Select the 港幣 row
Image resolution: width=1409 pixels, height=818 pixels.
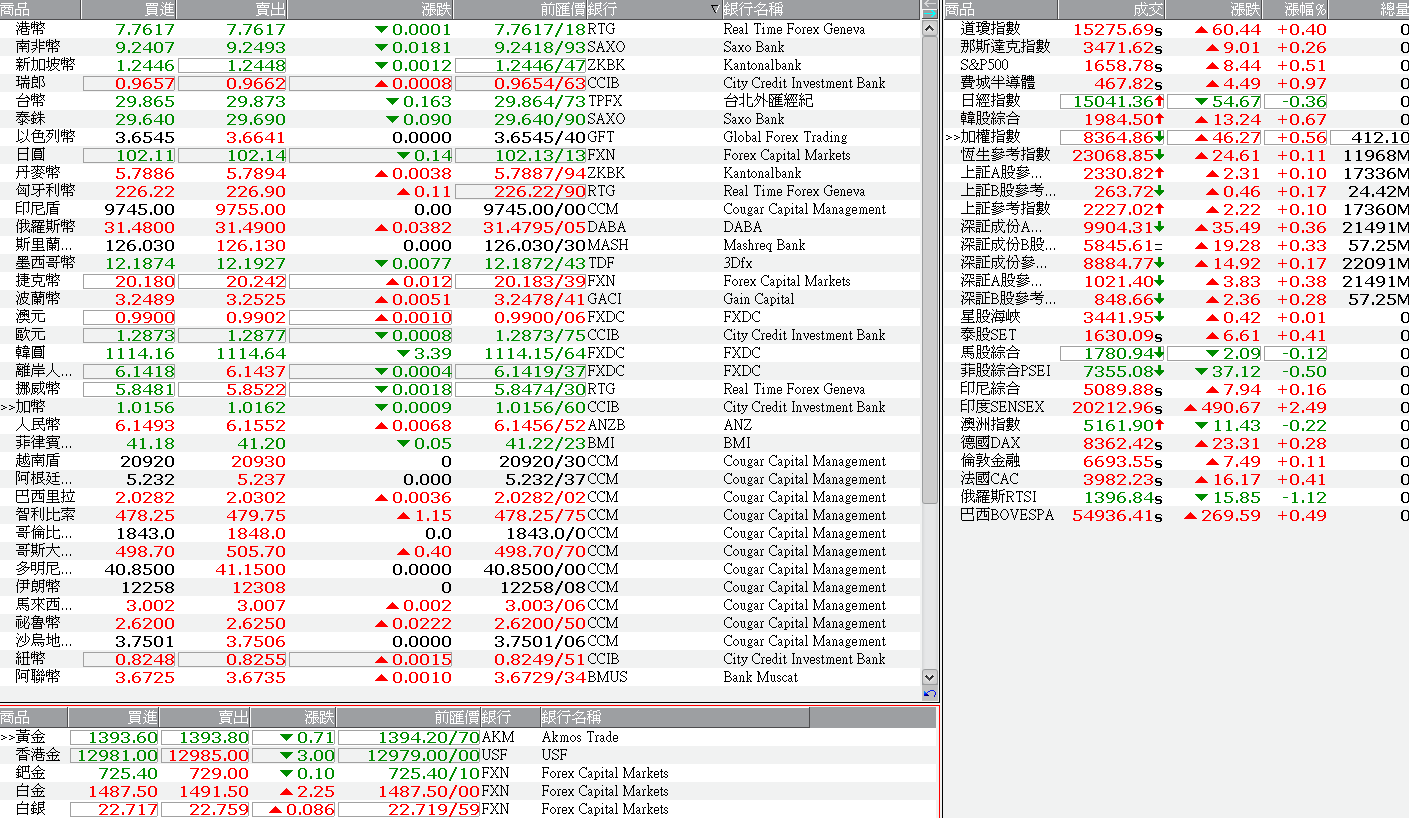(x=460, y=29)
